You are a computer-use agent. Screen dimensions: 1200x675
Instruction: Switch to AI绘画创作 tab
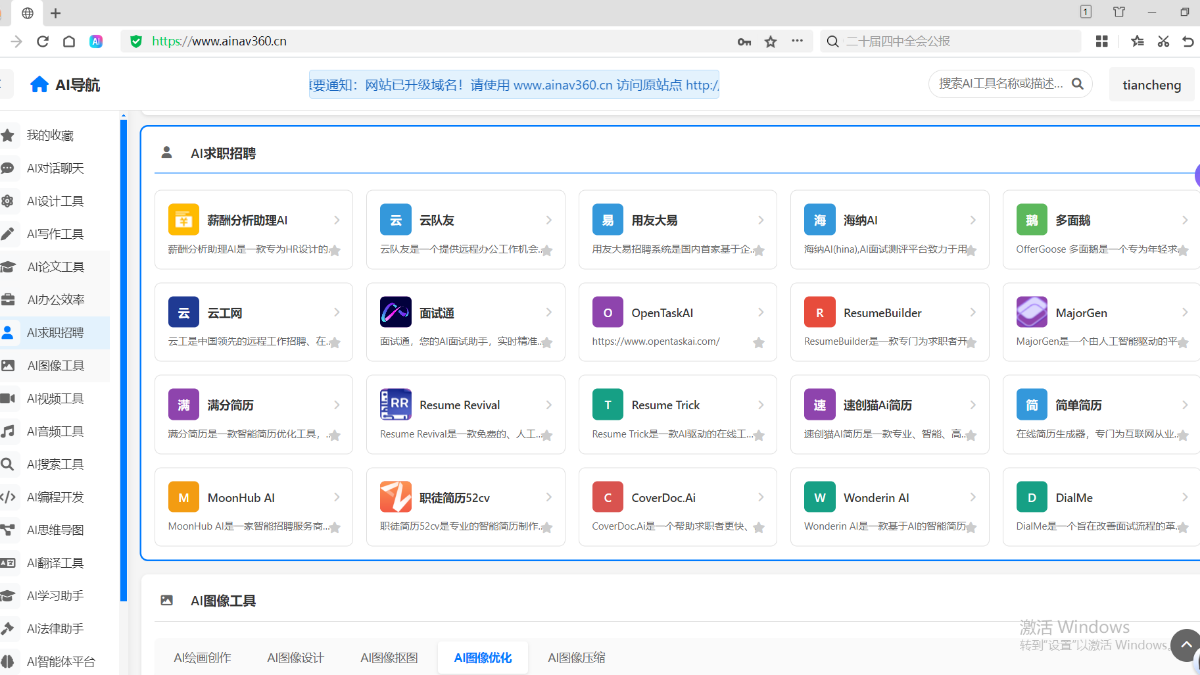(x=202, y=657)
